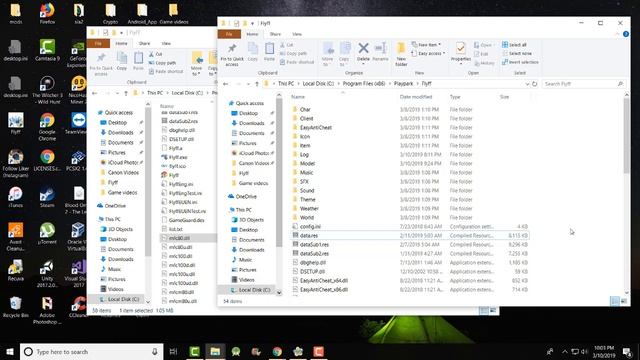Open the Easy access dropdown
This screenshot has width=640, height=360.
tap(428, 53)
